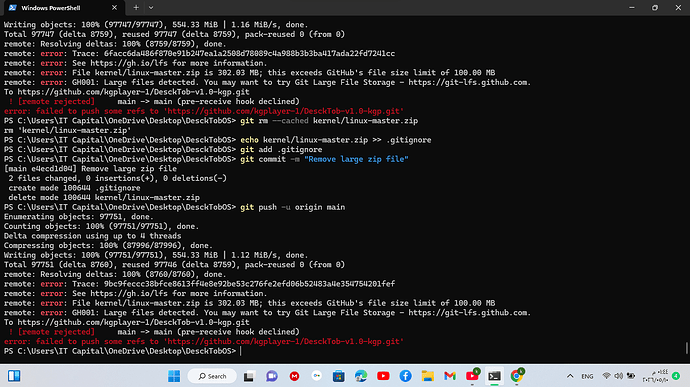
Task: Open the clock and date flyout
Action: pyautogui.click(x=655, y=376)
